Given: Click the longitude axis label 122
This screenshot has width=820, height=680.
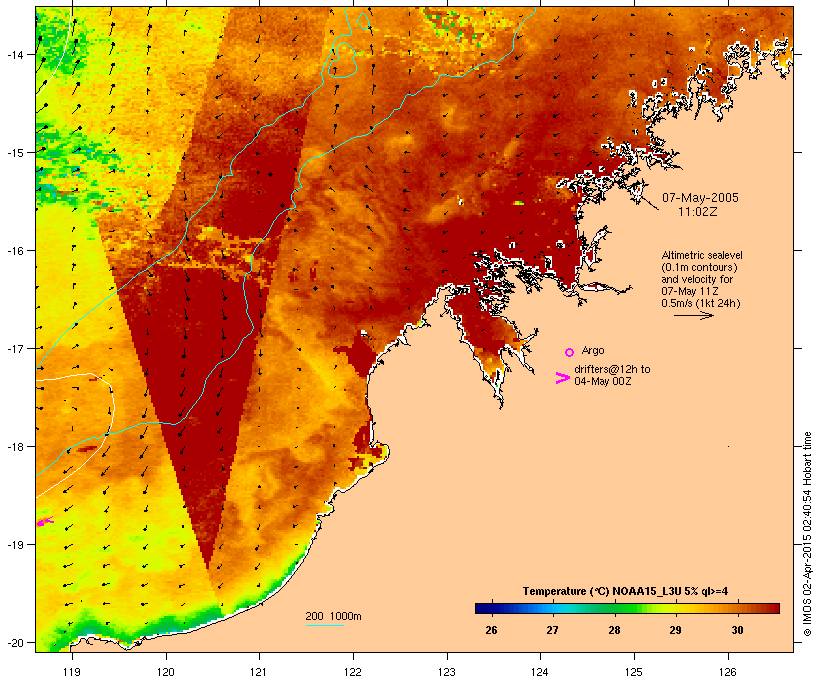Looking at the screenshot, I should [353, 672].
